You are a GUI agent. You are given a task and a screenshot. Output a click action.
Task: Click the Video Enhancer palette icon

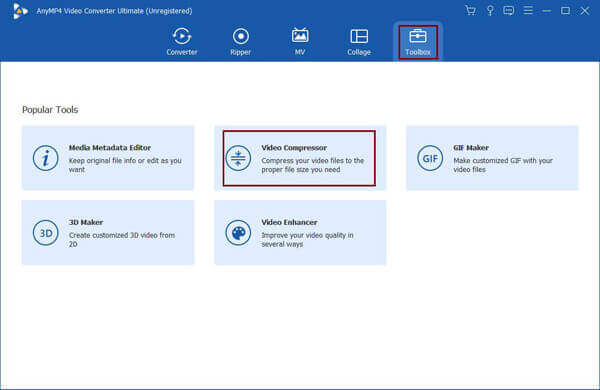click(238, 233)
